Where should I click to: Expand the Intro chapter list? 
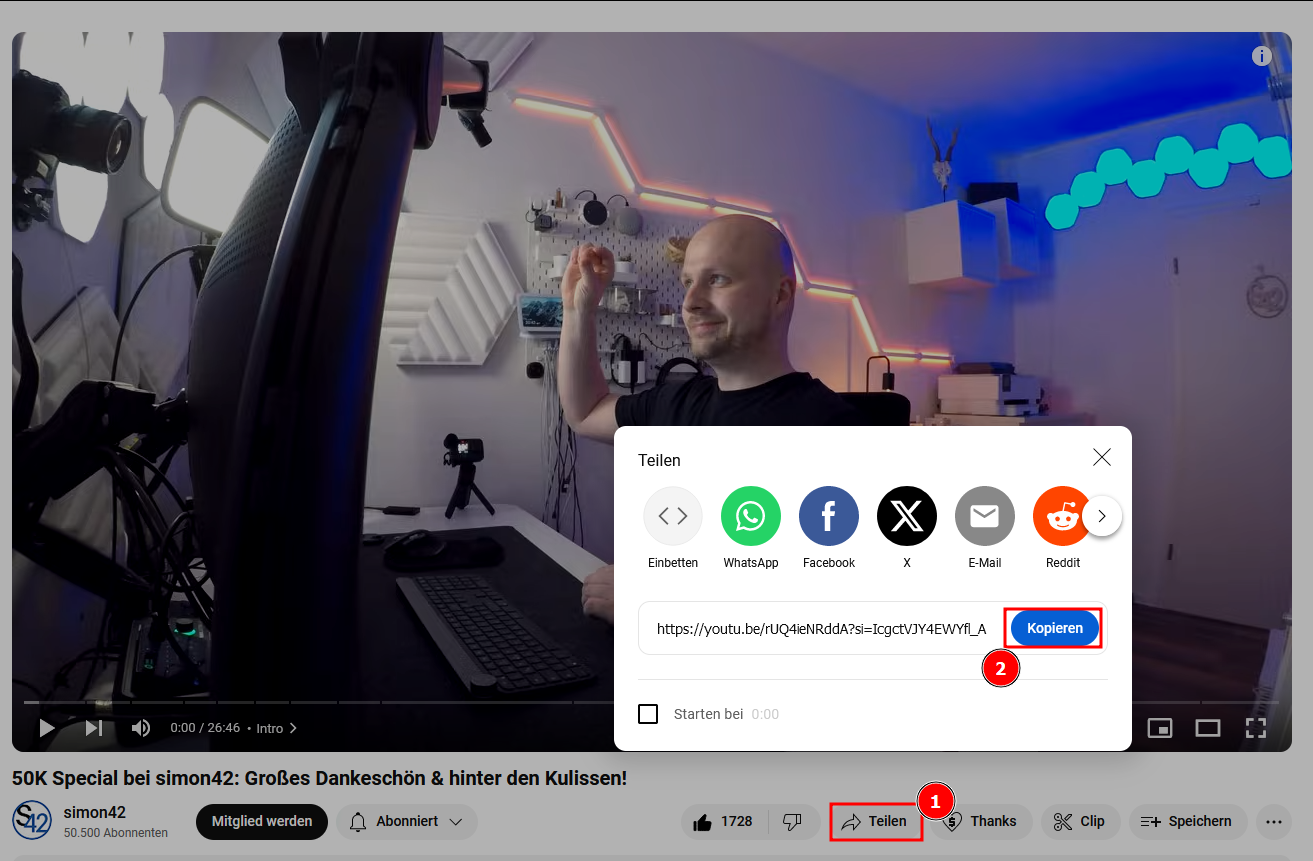pos(277,728)
